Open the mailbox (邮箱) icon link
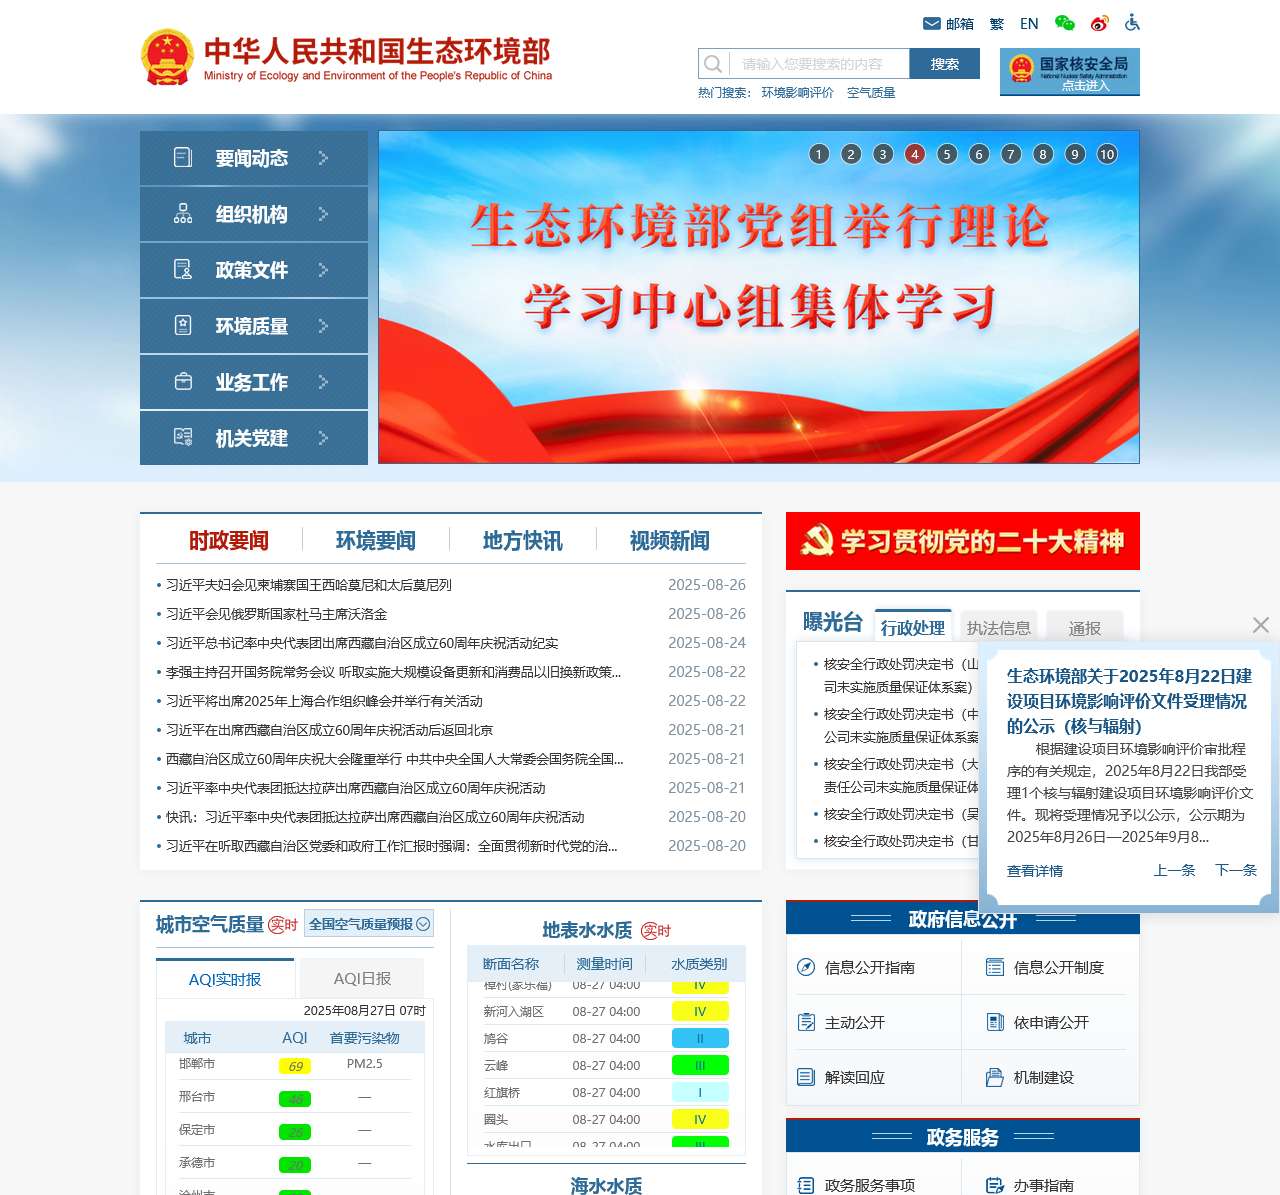The image size is (1280, 1195). pyautogui.click(x=932, y=24)
